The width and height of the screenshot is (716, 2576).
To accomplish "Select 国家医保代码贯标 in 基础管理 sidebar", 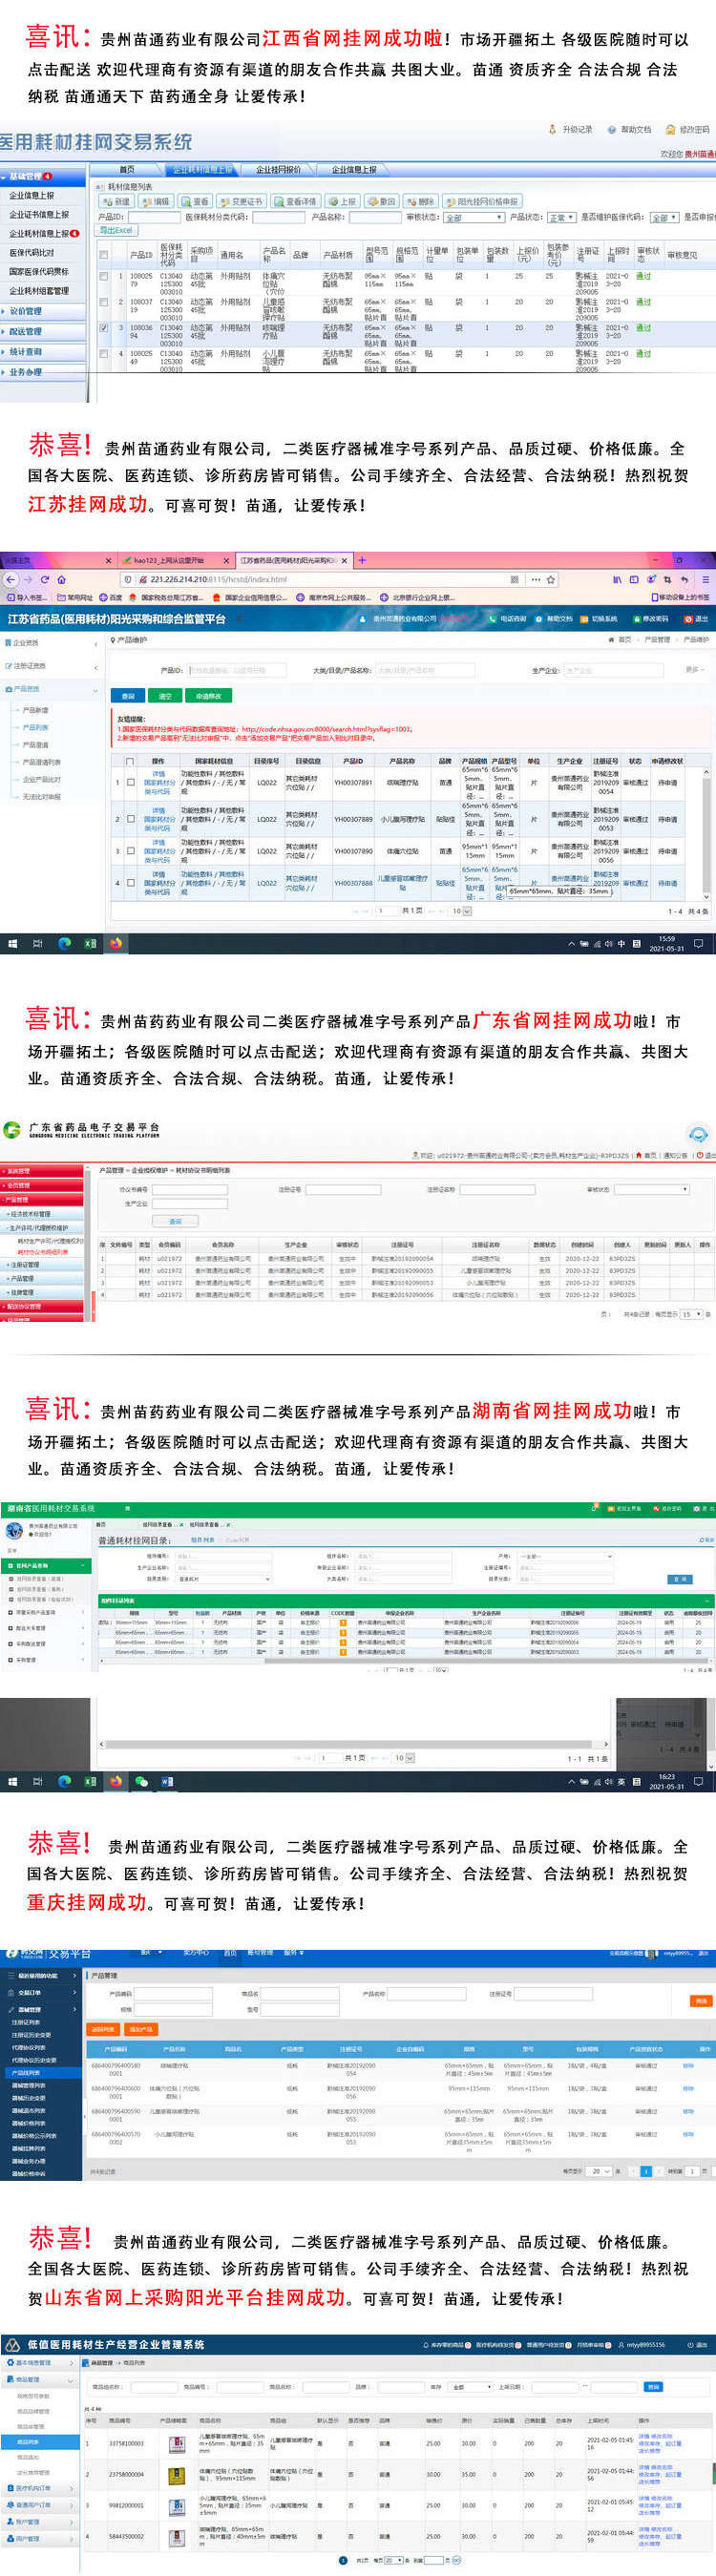I will click(40, 272).
